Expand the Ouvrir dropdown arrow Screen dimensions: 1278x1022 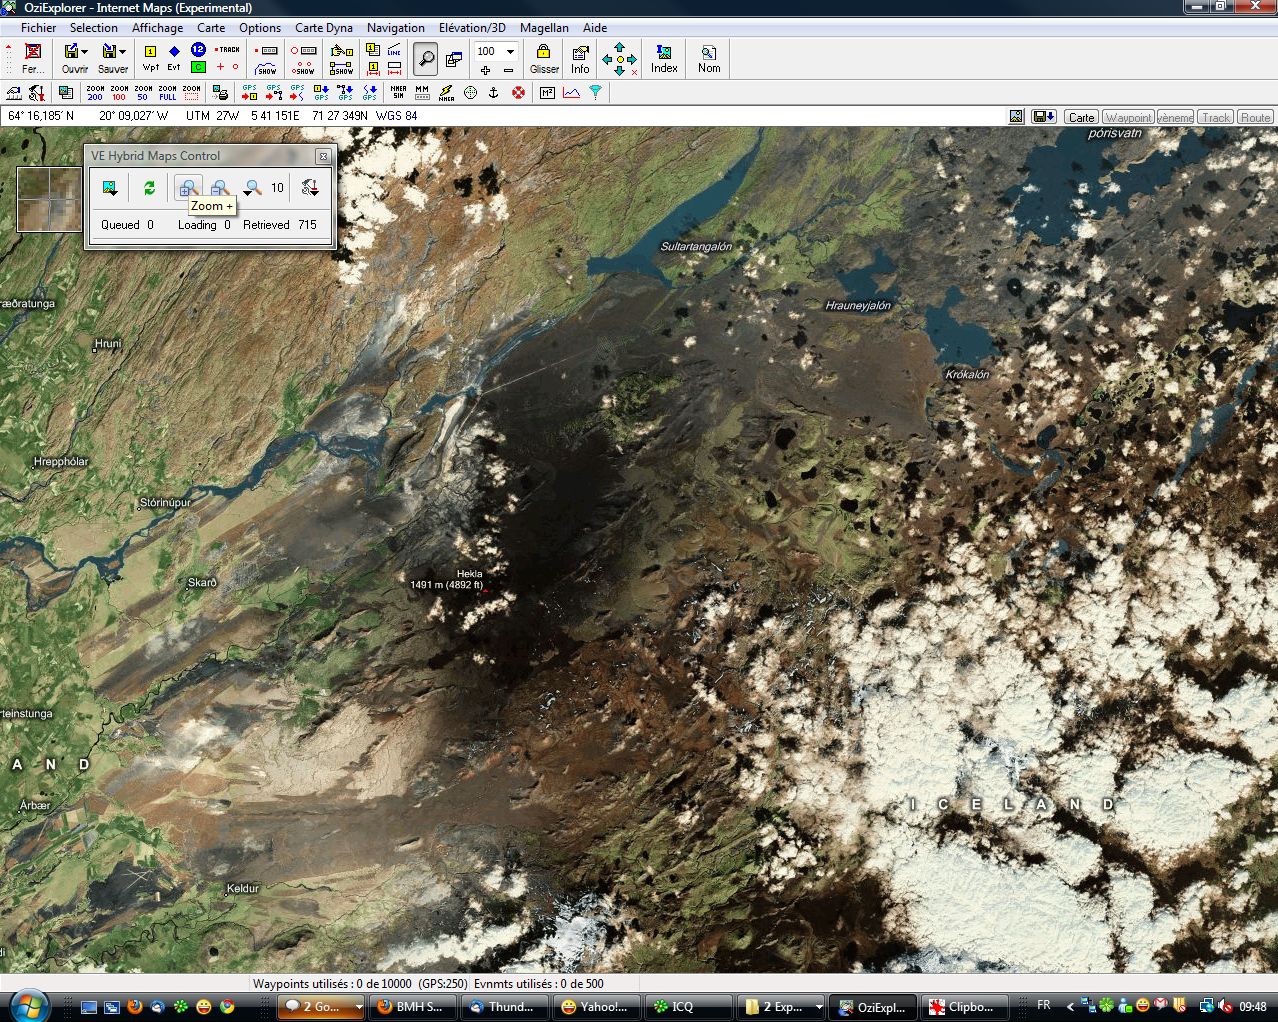pos(85,51)
